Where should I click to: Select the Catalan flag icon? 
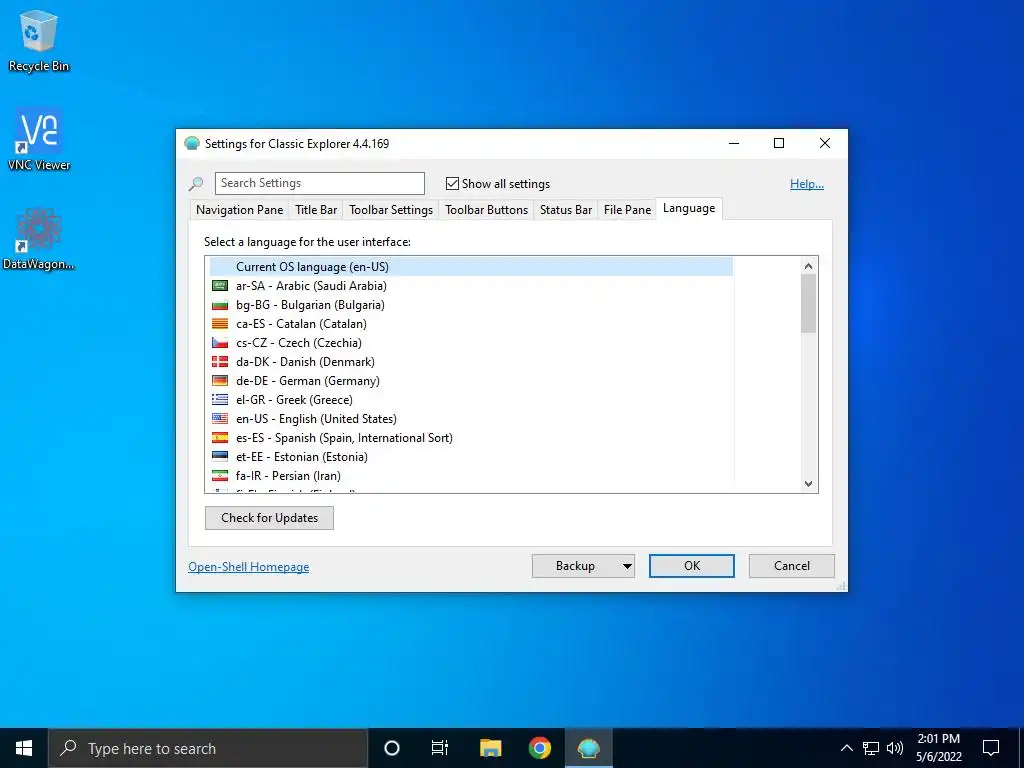click(x=220, y=324)
